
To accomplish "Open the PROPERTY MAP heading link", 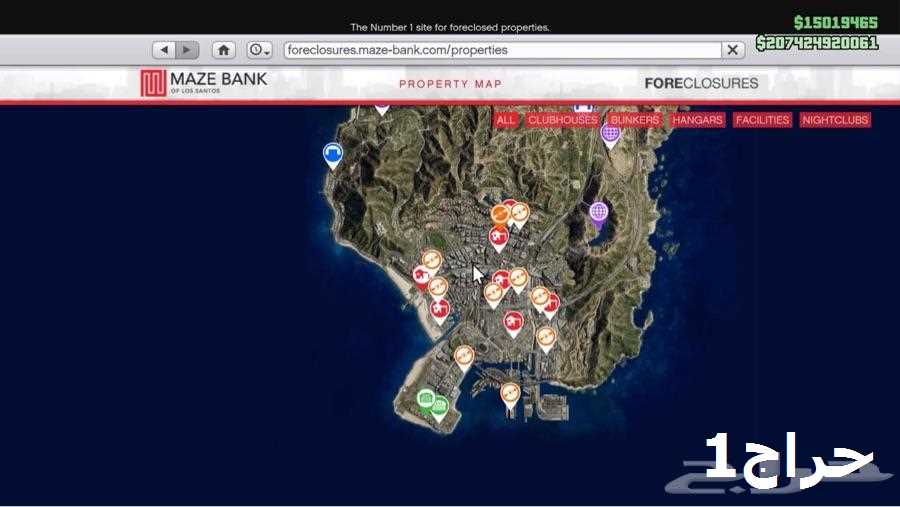I will 451,84.
